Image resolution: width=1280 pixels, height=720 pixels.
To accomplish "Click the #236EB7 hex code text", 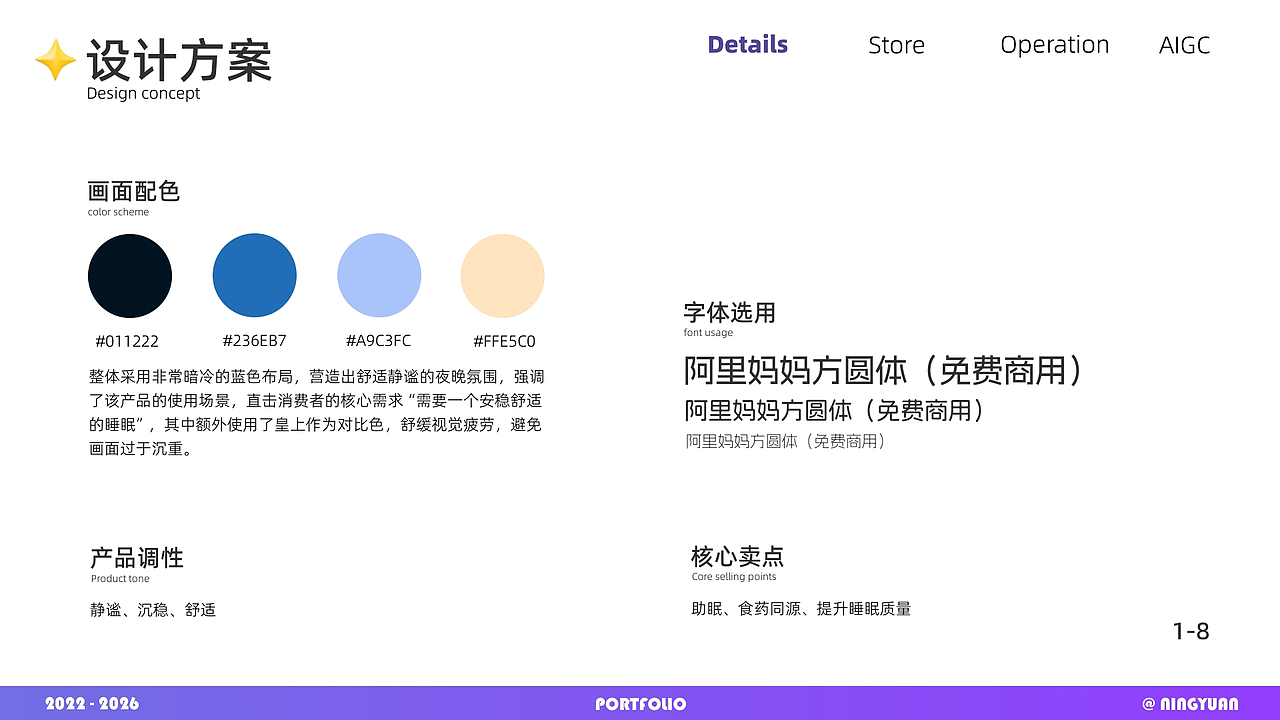I will point(255,341).
